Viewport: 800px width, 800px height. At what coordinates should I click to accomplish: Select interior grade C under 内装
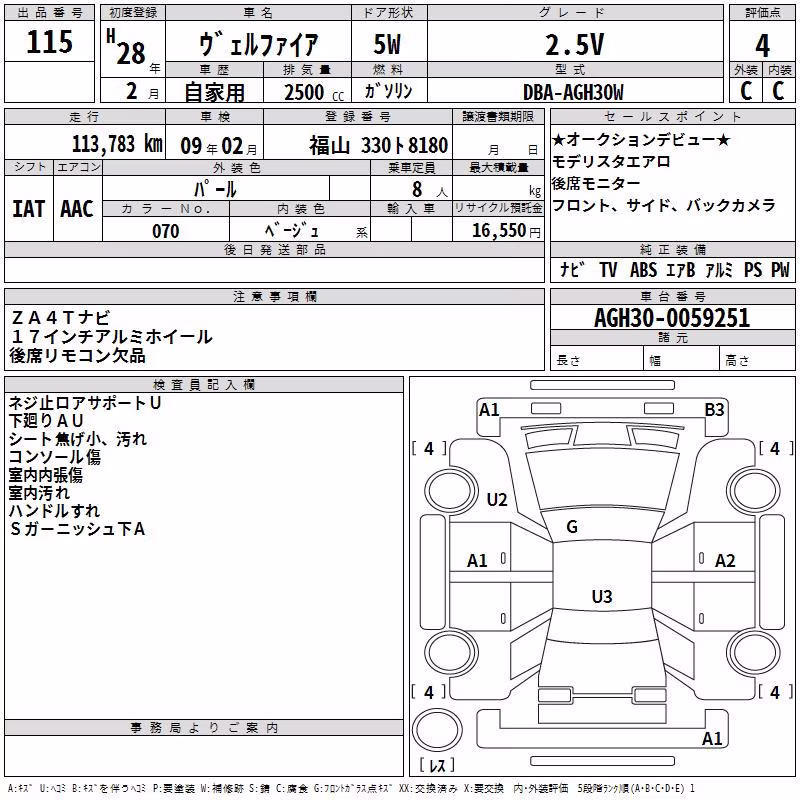pos(778,91)
